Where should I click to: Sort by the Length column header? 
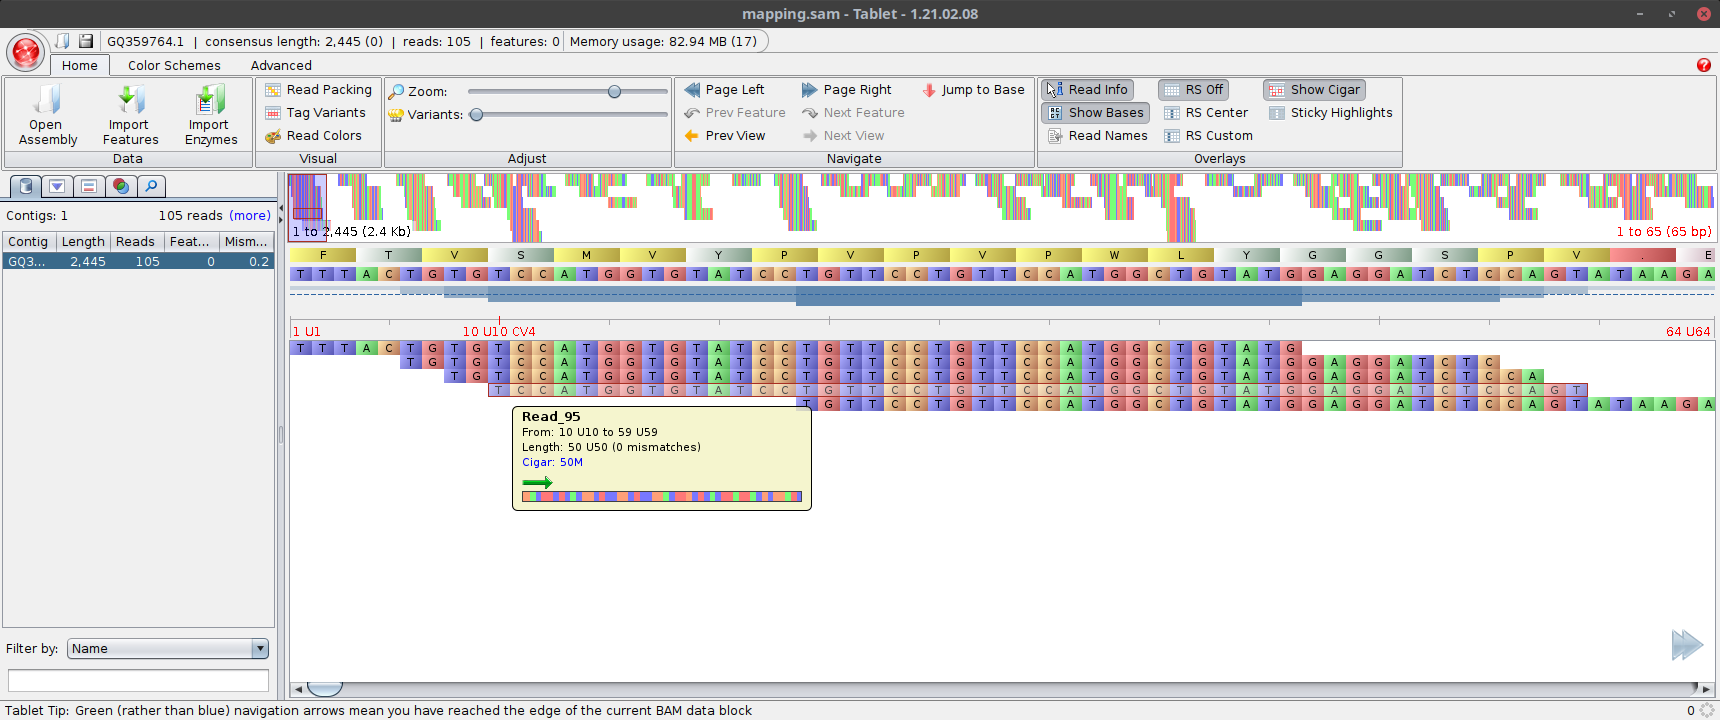82,241
